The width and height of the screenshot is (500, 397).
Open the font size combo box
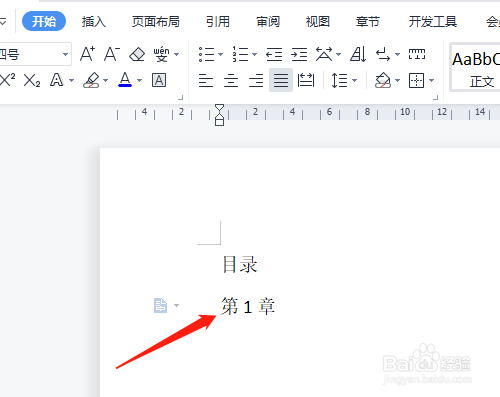[35, 54]
